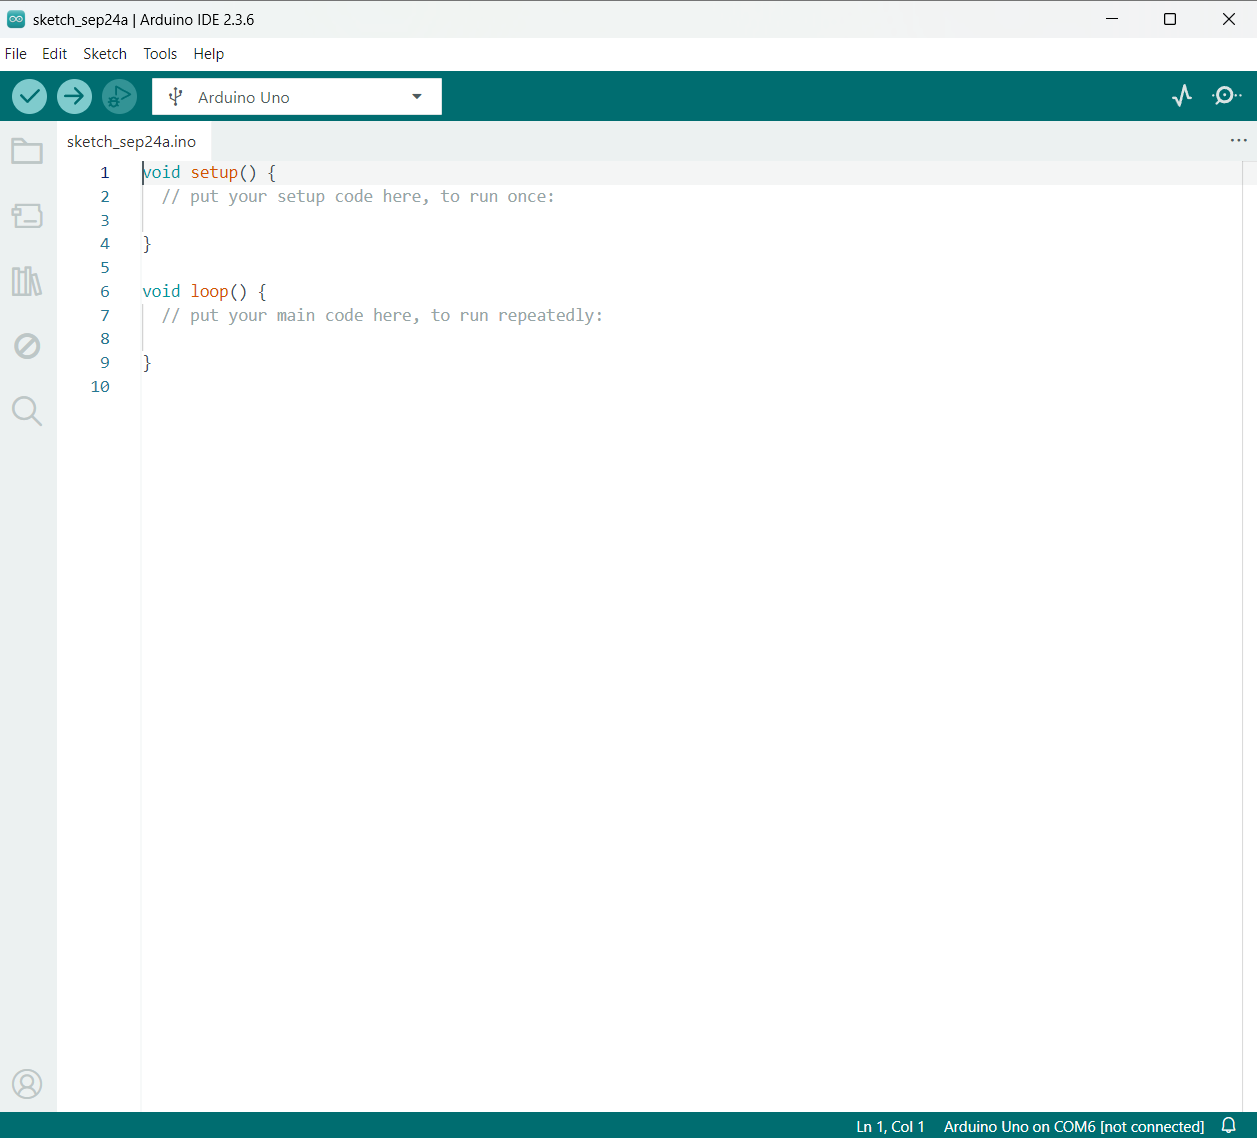Click the Ln 1, Col 1 indicator
This screenshot has width=1257, height=1138.
[890, 1126]
